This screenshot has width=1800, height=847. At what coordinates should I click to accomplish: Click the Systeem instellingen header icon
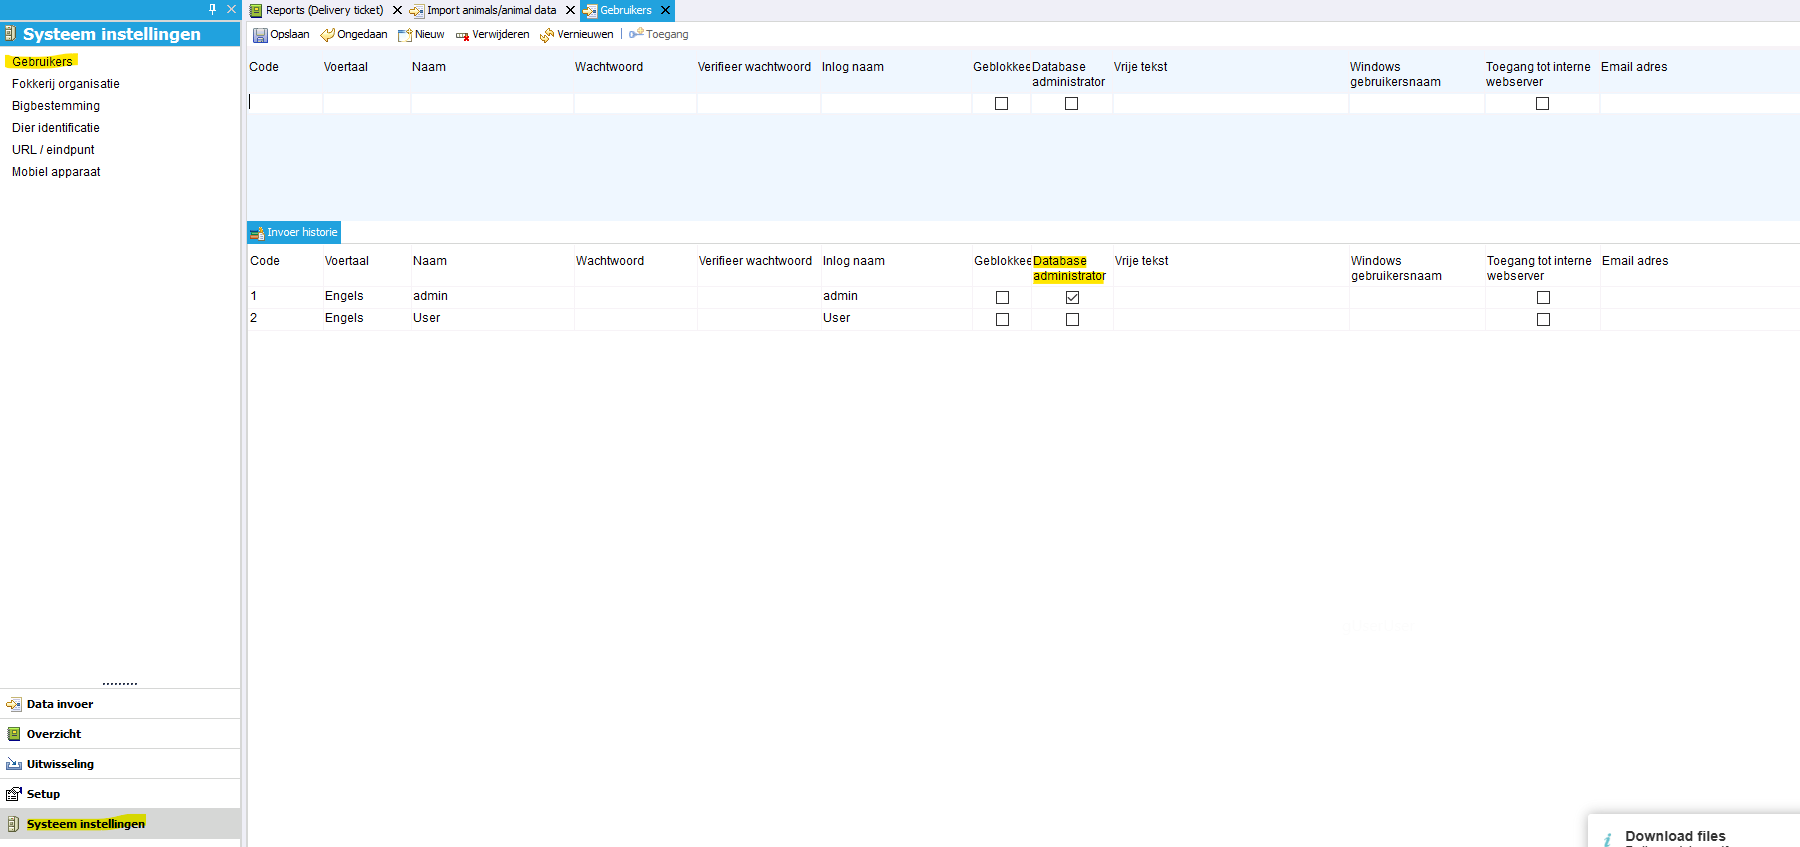(10, 34)
